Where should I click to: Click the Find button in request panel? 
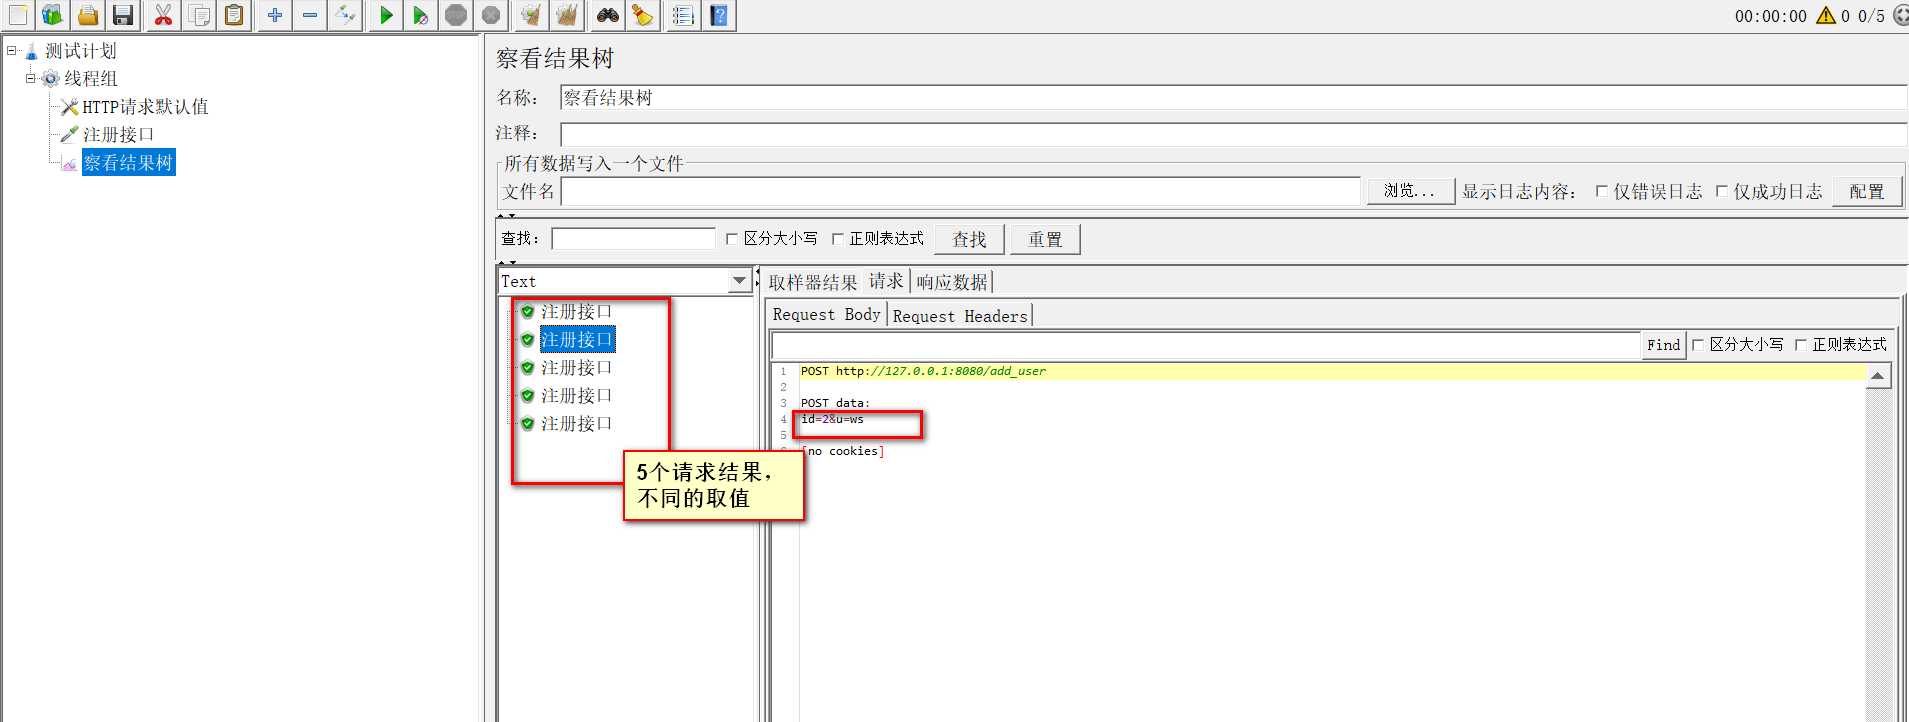pyautogui.click(x=1664, y=344)
